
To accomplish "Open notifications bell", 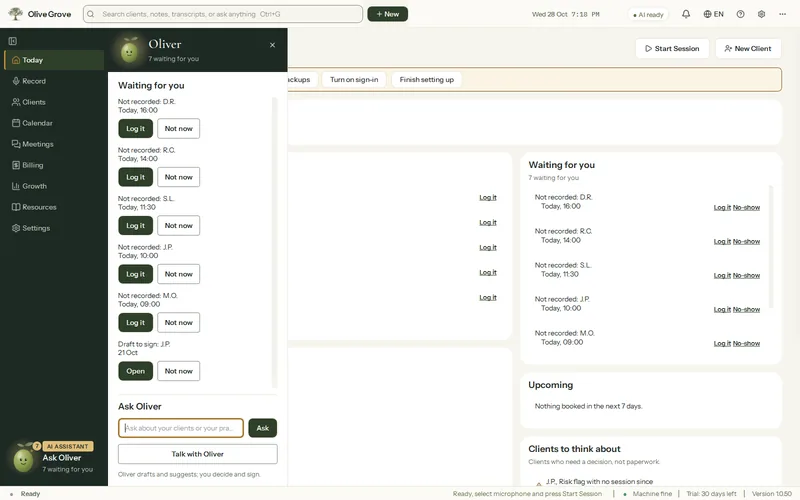I will click(x=686, y=14).
